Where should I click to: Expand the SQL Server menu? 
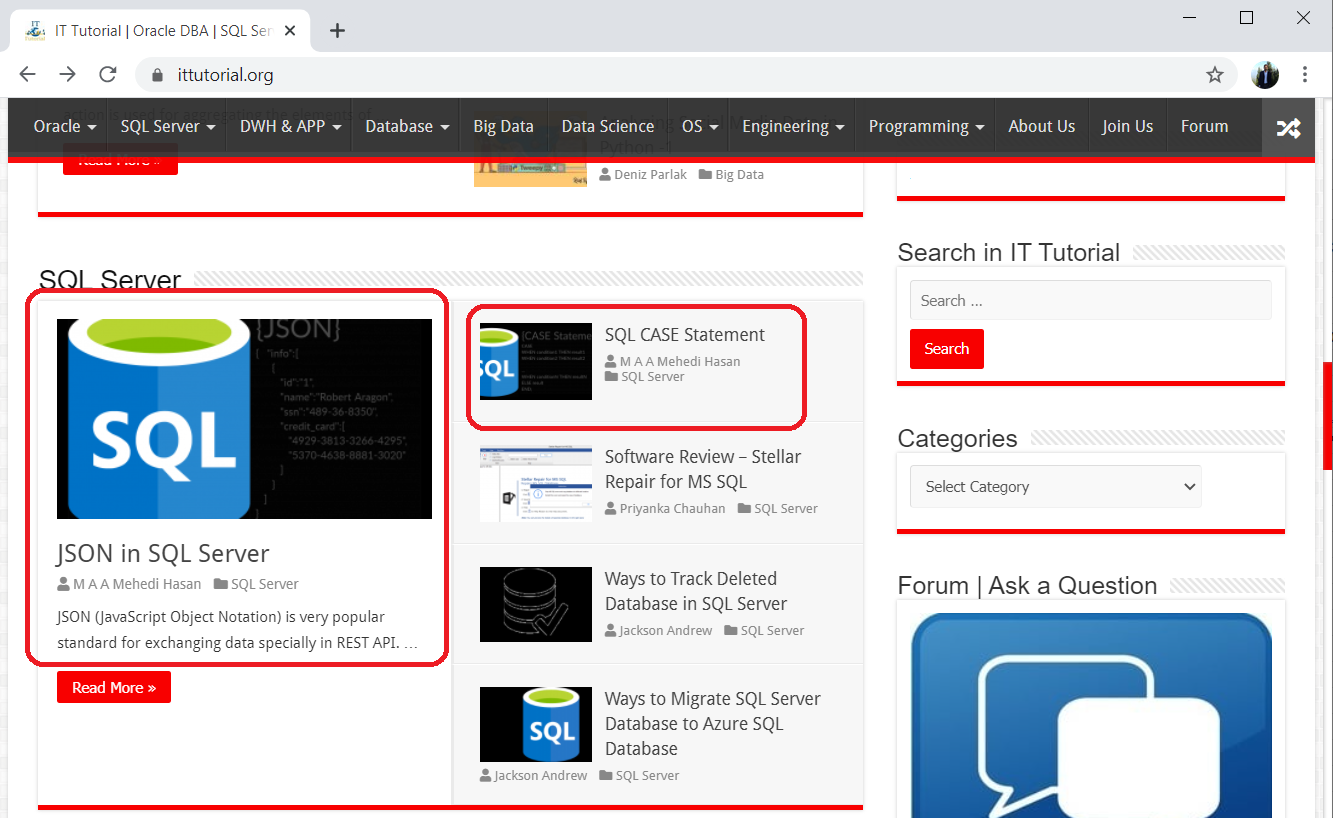(167, 126)
